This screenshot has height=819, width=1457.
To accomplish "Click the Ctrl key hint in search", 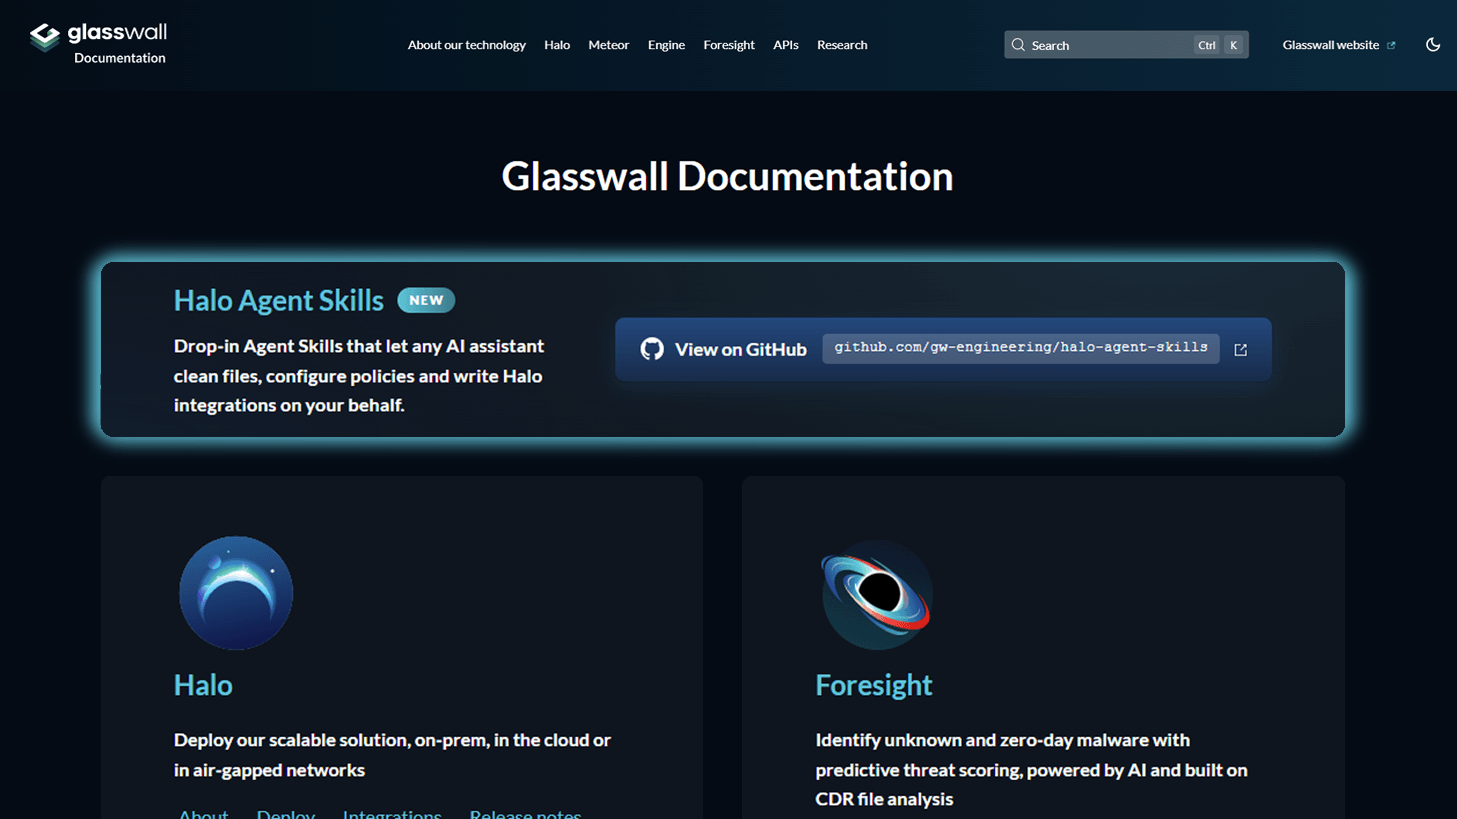I will tap(1207, 45).
